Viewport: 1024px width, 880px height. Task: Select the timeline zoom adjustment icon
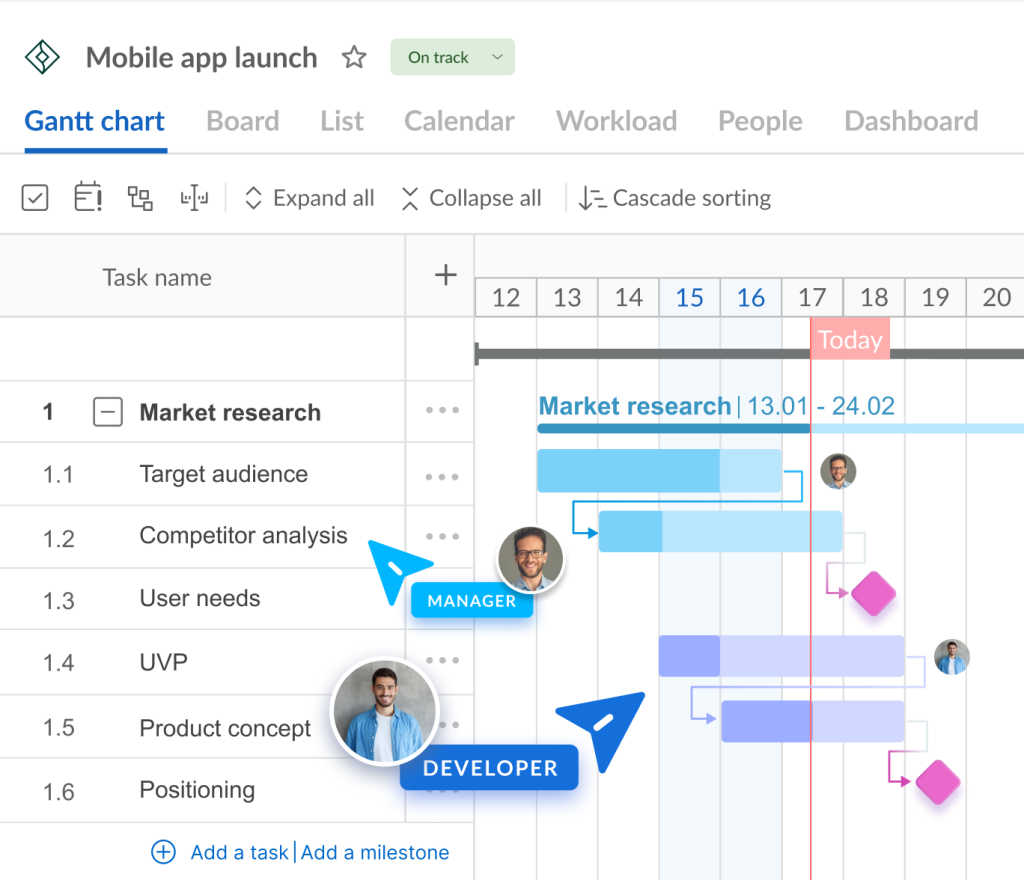[194, 197]
